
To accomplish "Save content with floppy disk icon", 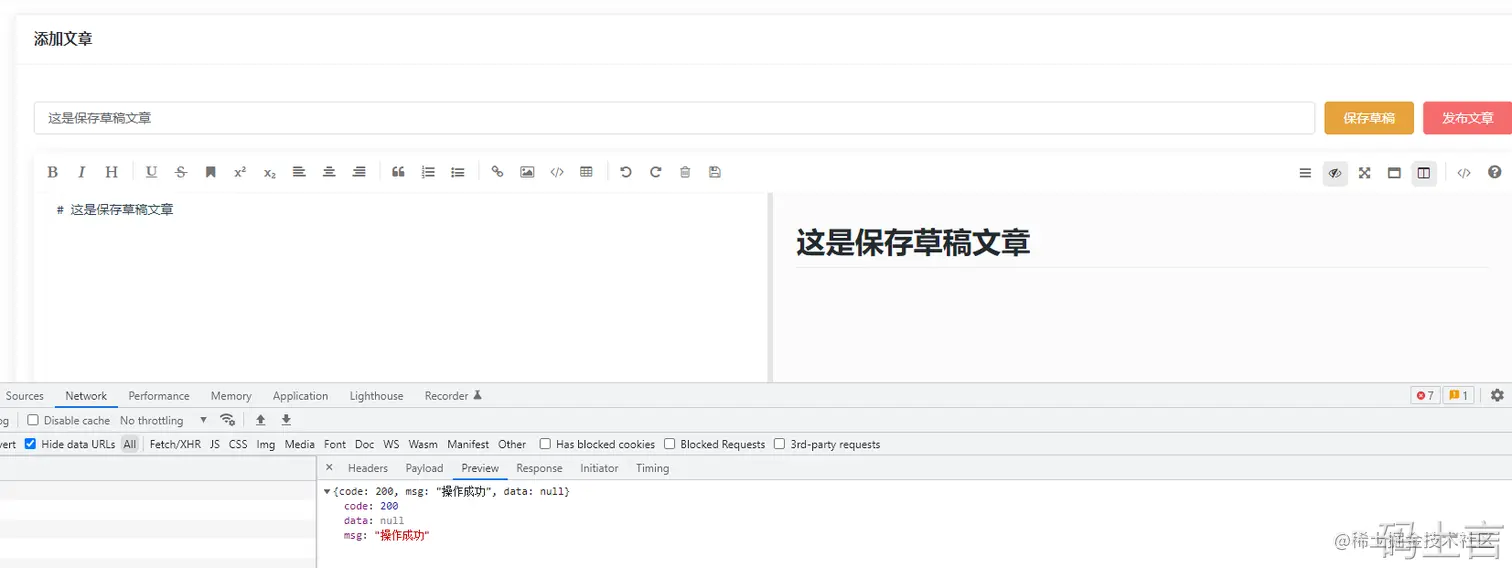I will 715,172.
